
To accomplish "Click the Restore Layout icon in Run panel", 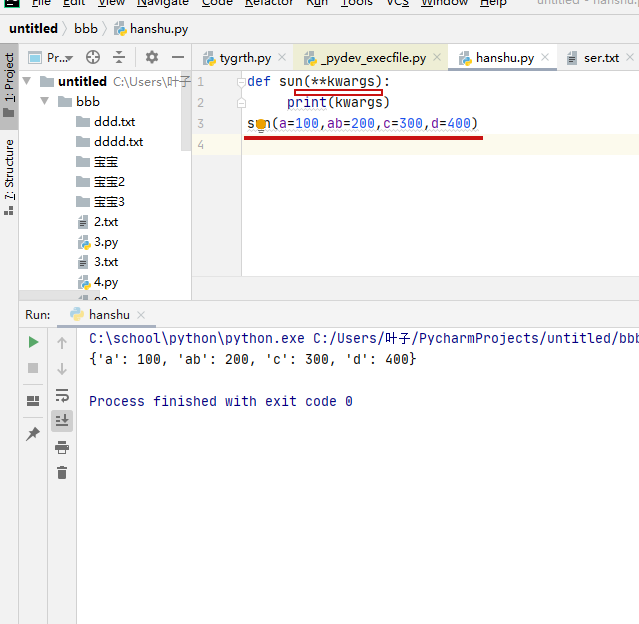I will [x=33, y=401].
